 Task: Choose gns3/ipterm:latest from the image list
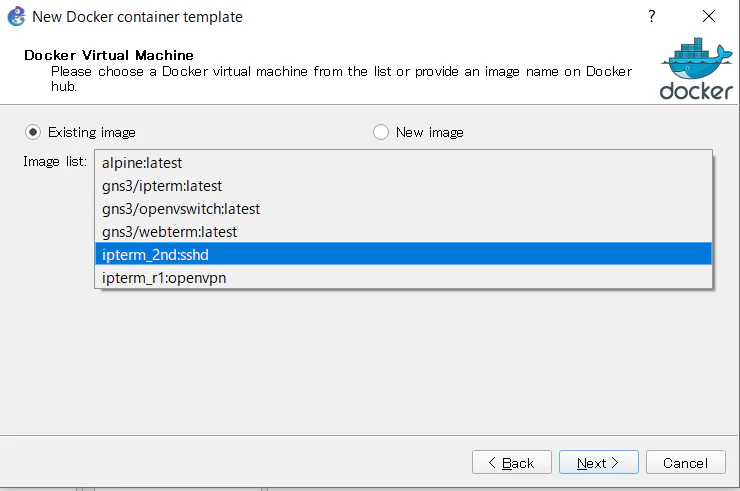click(404, 186)
